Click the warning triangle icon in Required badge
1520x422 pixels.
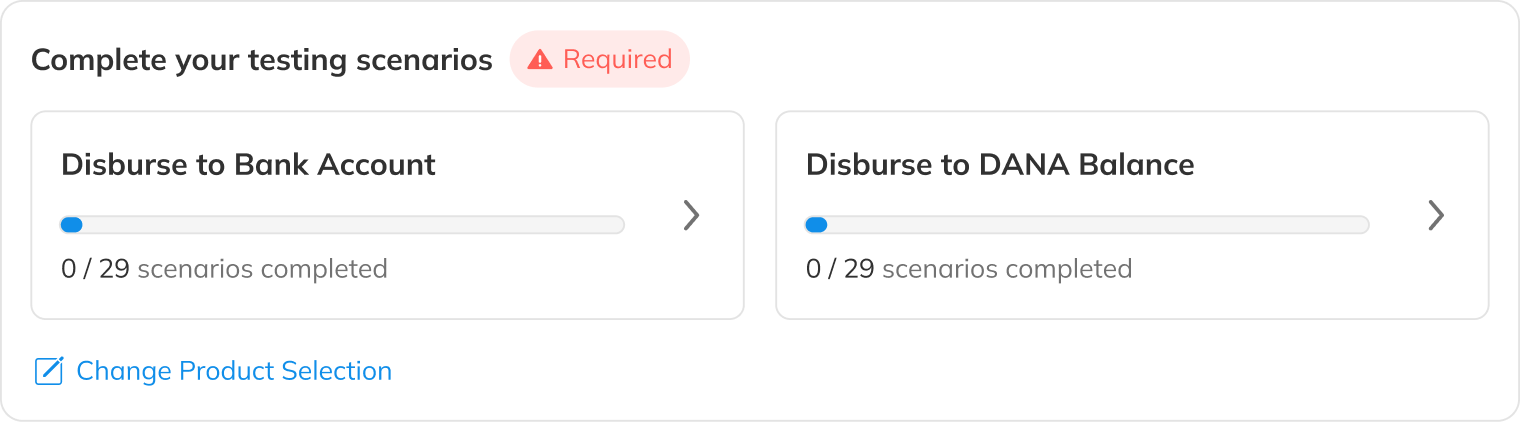(x=540, y=60)
